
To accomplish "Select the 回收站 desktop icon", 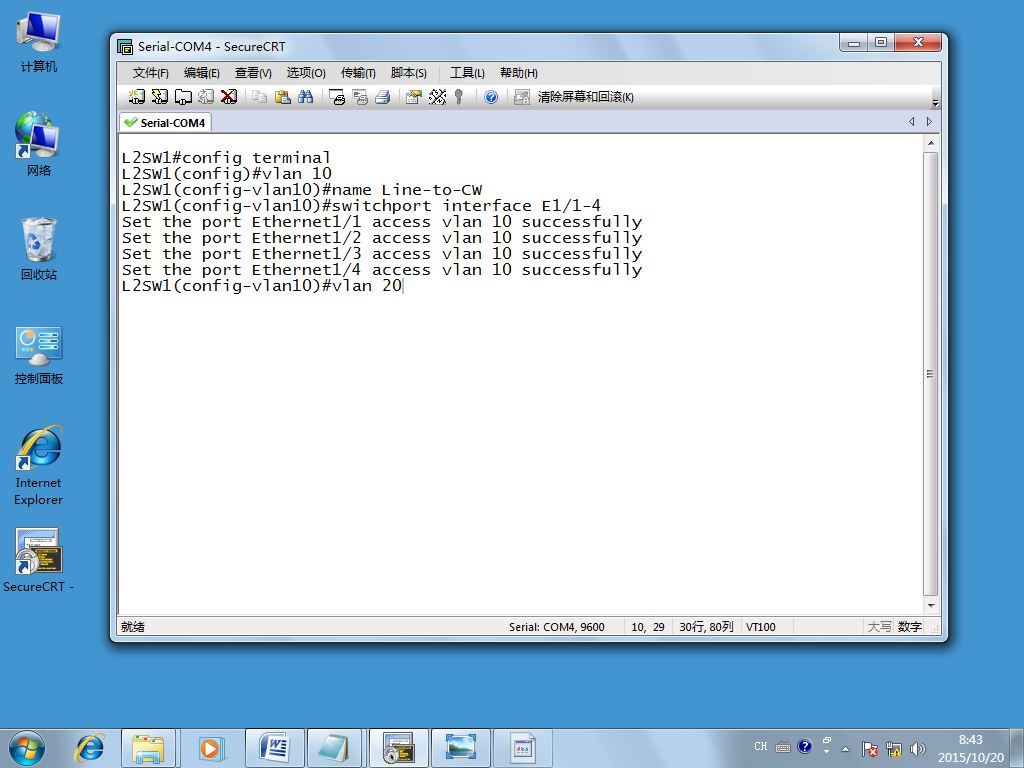I will [x=39, y=249].
